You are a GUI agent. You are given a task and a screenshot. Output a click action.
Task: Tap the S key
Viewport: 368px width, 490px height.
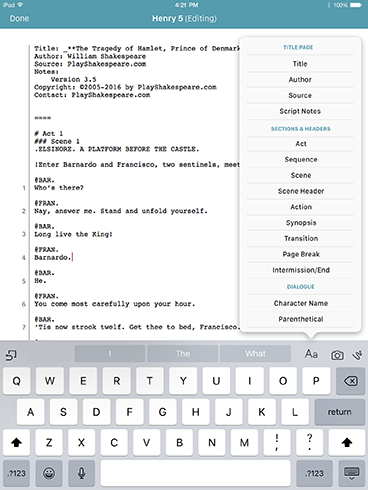63,412
